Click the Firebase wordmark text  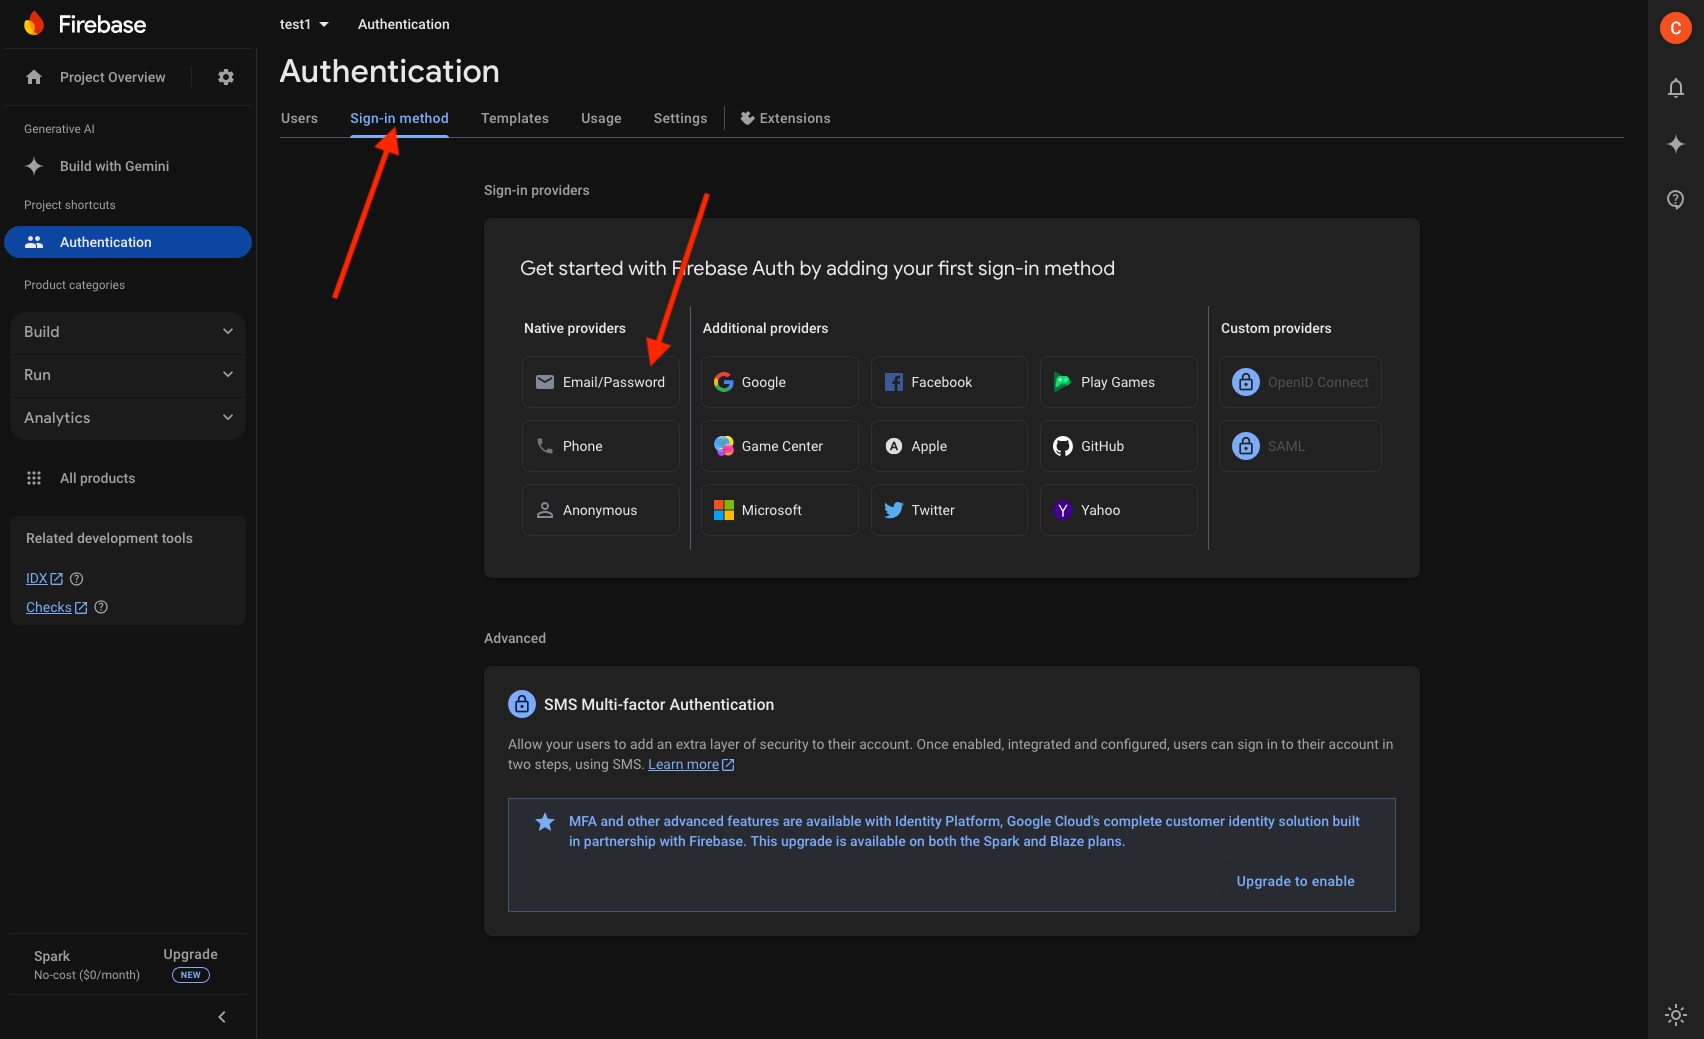[102, 24]
